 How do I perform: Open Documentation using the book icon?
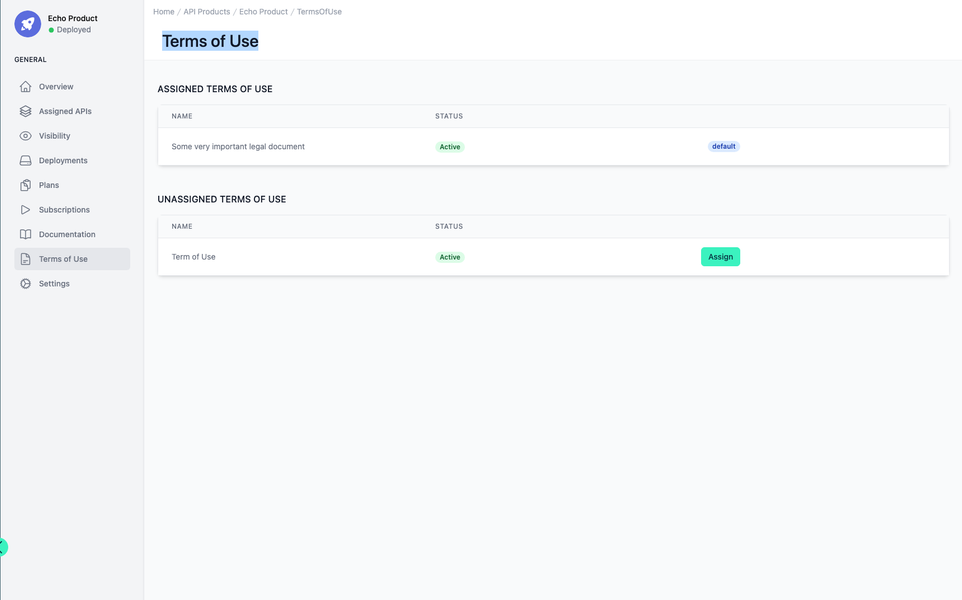(24, 233)
